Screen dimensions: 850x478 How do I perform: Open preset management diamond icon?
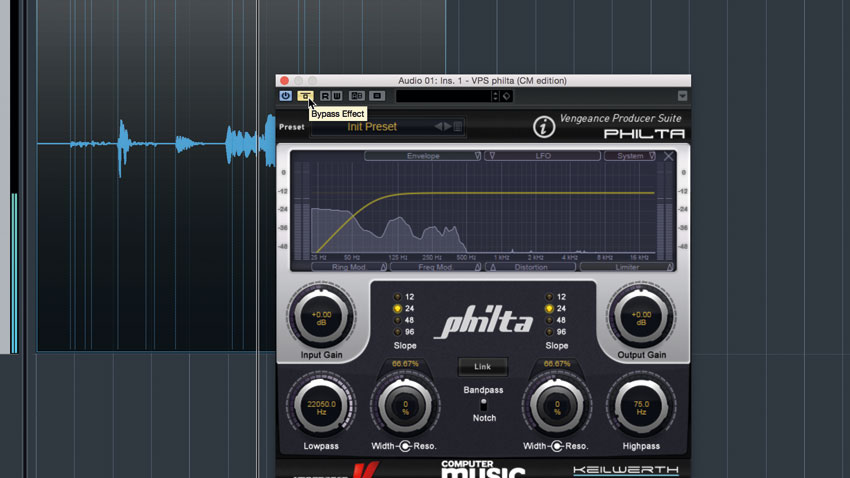click(506, 96)
